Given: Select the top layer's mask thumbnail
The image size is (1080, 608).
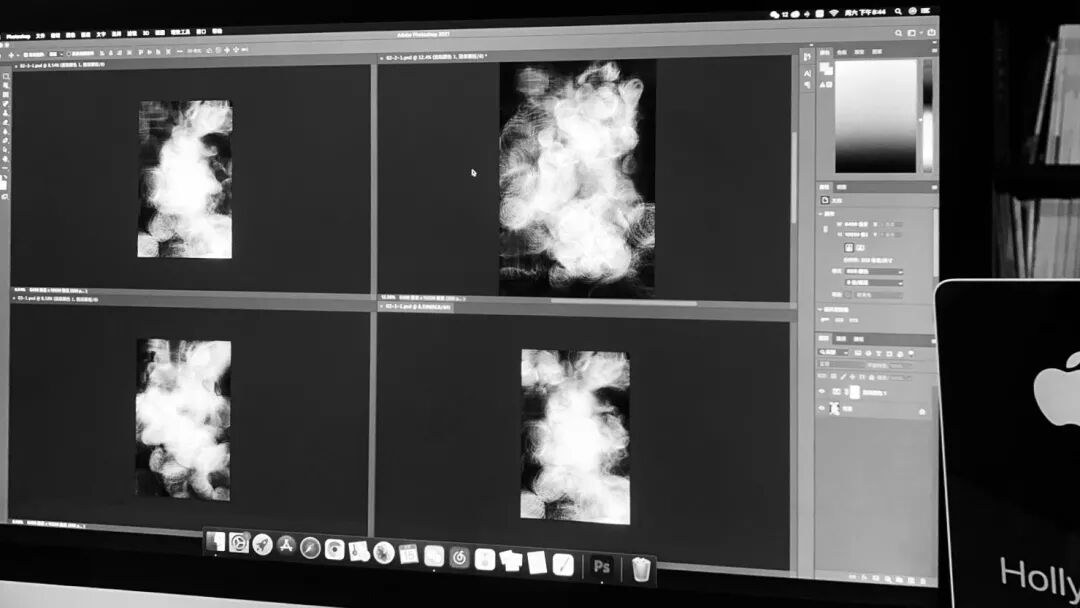Looking at the screenshot, I should [x=855, y=392].
